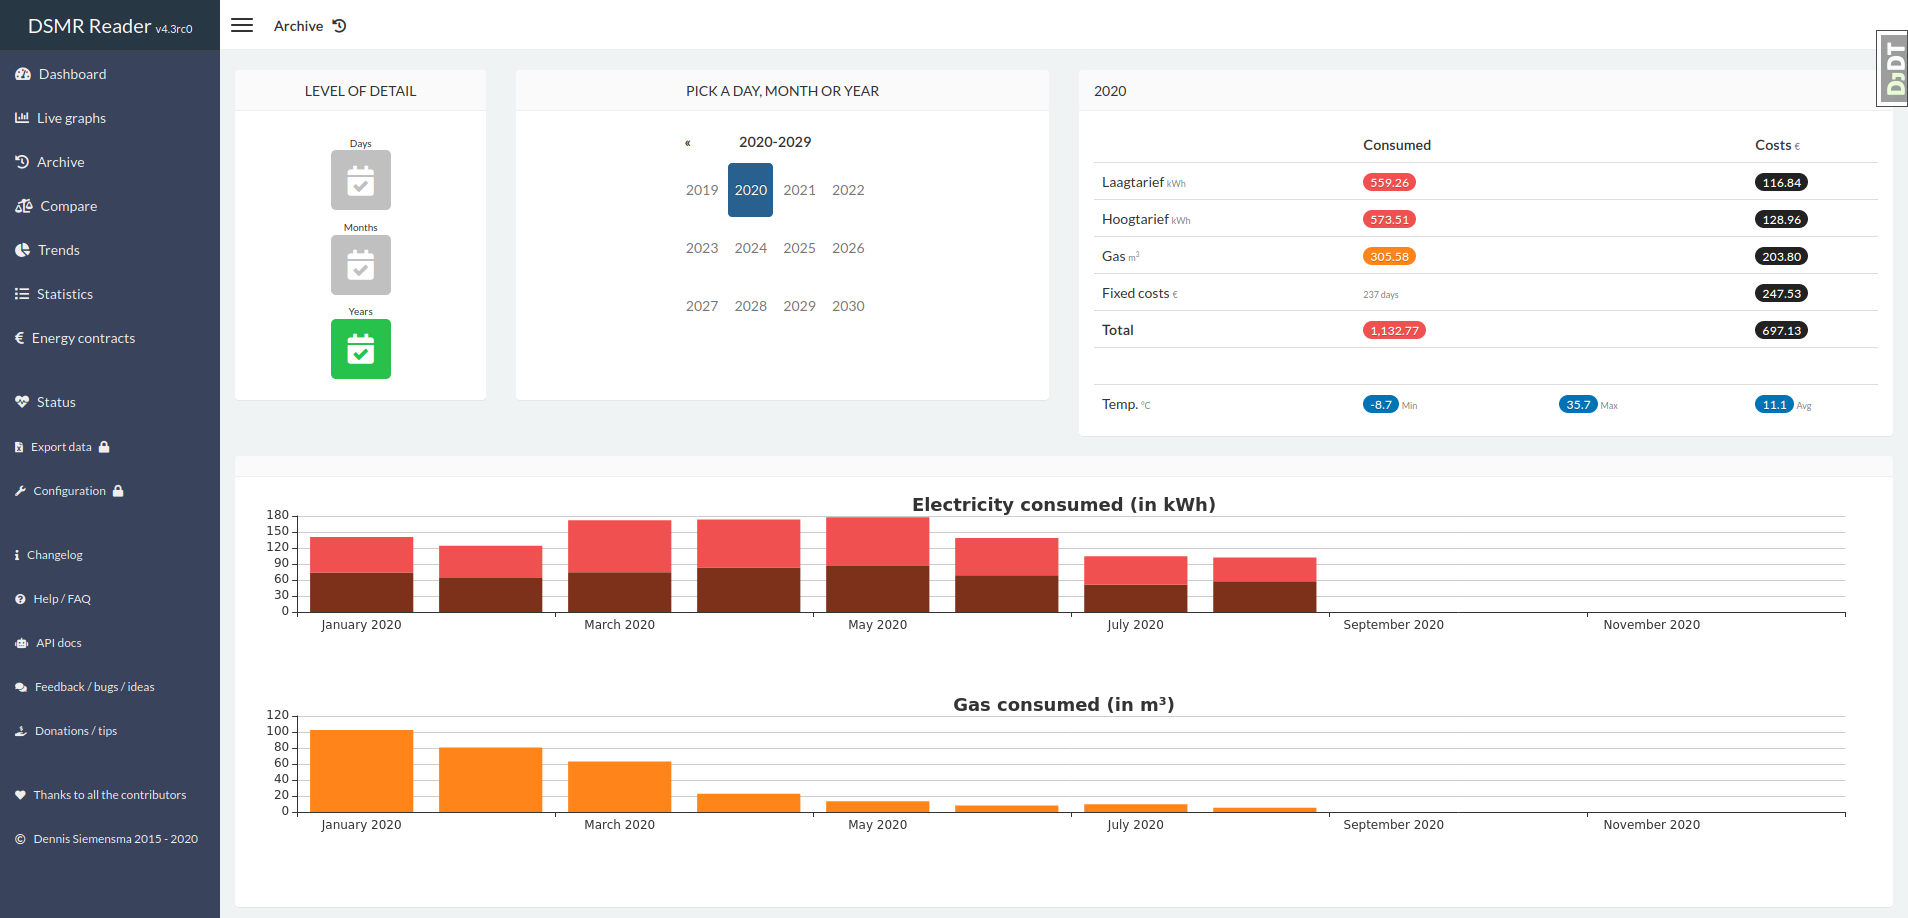
Task: Click the DSMR Reader logo title
Action: [x=110, y=26]
